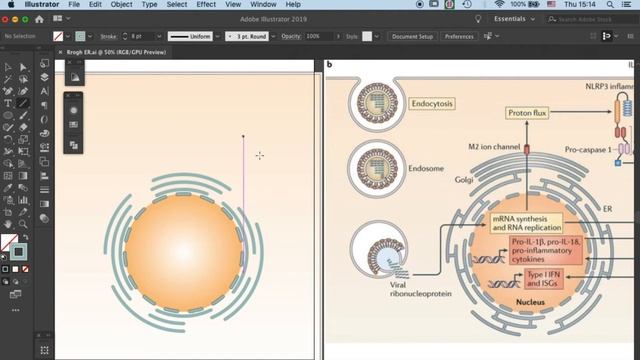The image size is (640, 360).
Task: Select the Pen tool
Action: pyautogui.click(x=8, y=91)
